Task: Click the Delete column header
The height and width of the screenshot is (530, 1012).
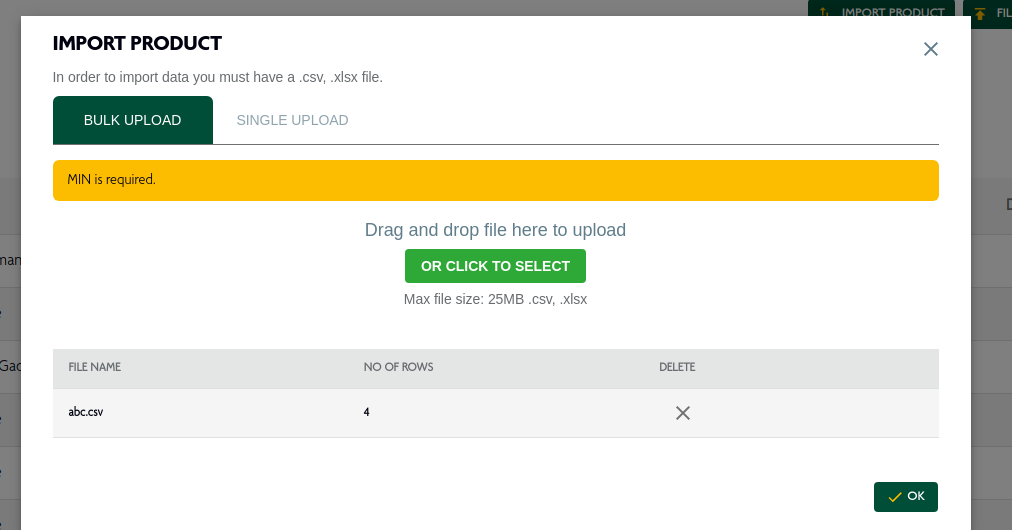Action: [677, 367]
